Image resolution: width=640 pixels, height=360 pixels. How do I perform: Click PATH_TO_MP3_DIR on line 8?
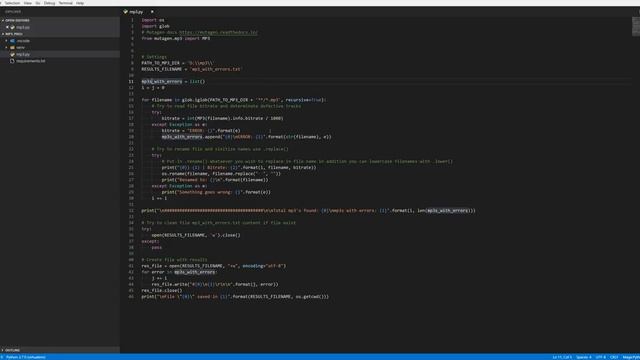point(161,63)
